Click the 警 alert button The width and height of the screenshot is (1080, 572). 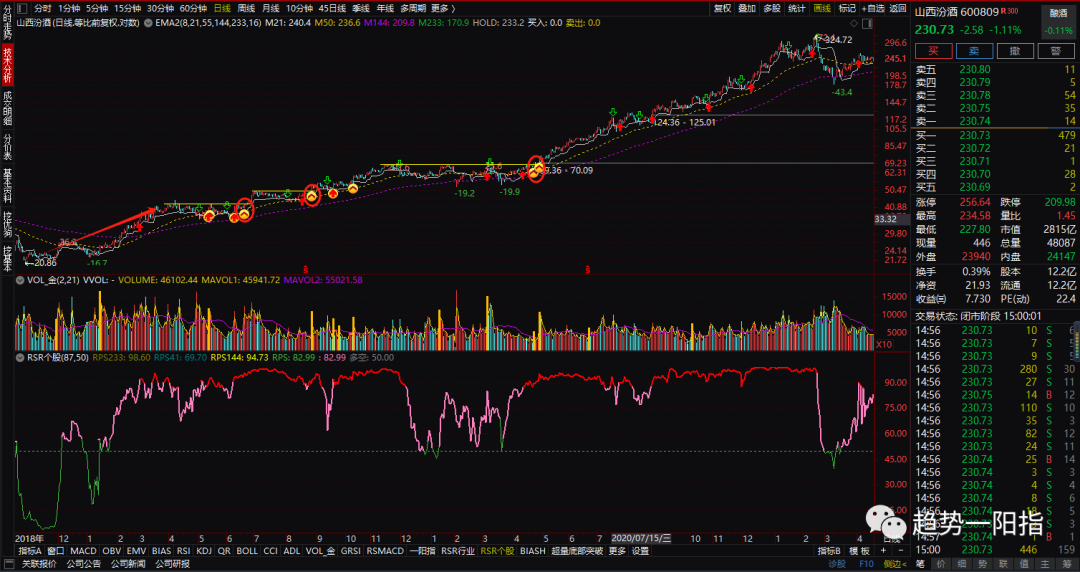[x=1055, y=51]
